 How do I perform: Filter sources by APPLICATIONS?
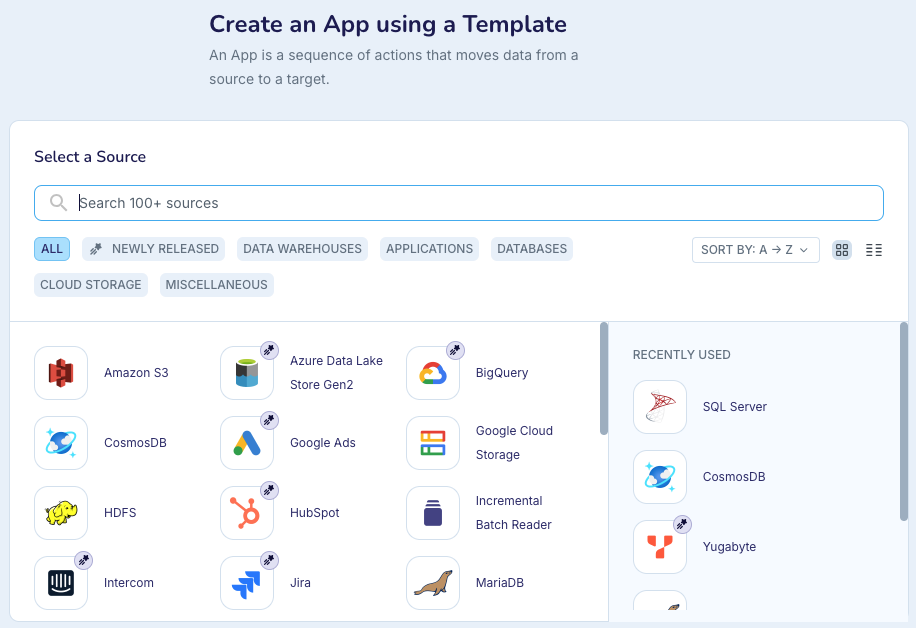[429, 248]
